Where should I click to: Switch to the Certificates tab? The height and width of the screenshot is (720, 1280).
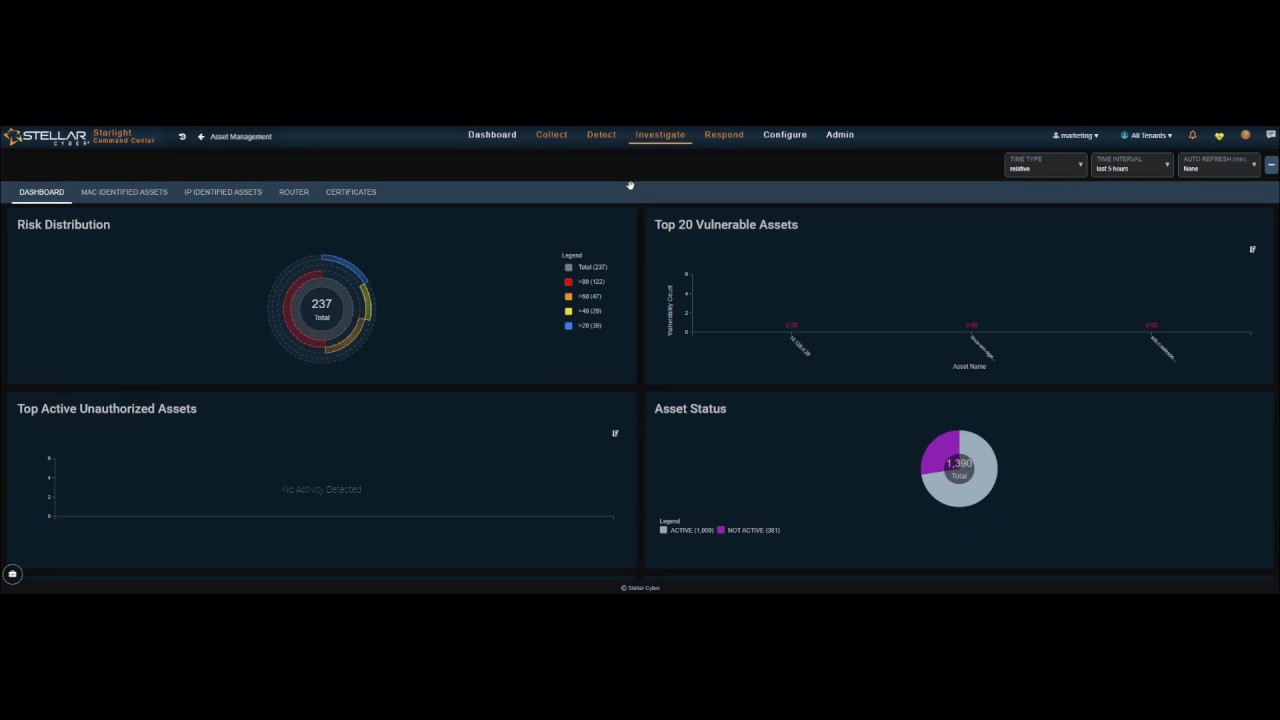[351, 192]
